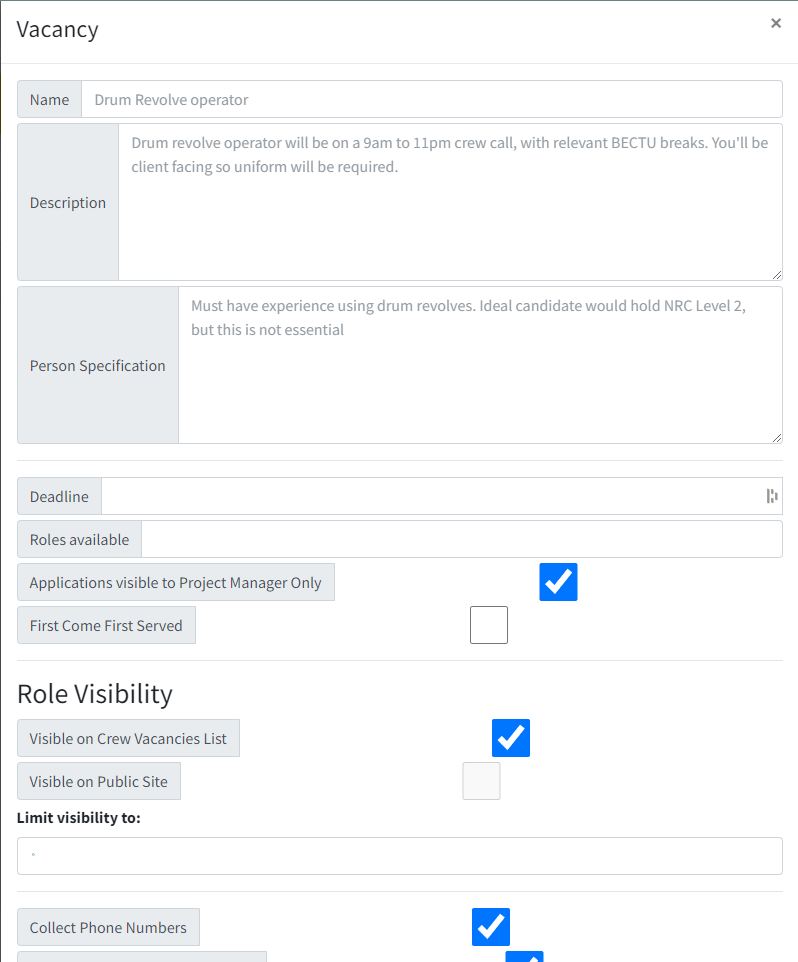798x962 pixels.
Task: Click inside the Person Specification textarea
Action: (x=480, y=360)
